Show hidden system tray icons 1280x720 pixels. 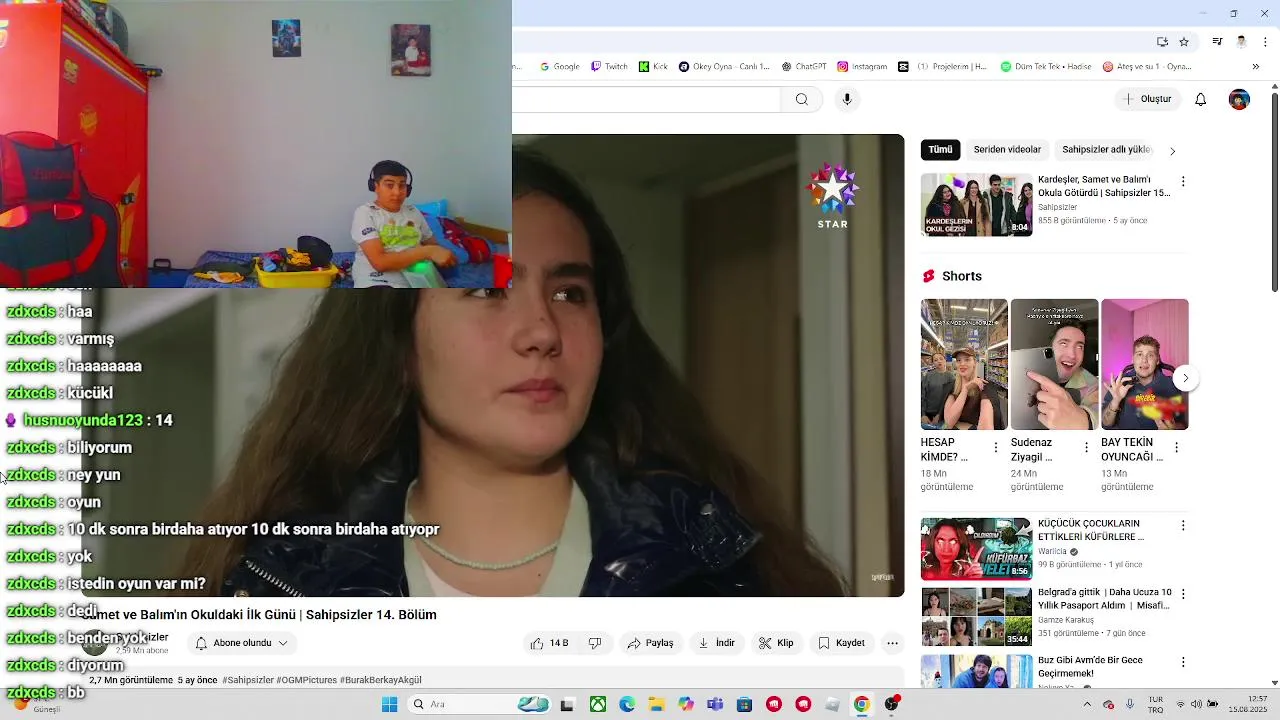coord(1087,704)
